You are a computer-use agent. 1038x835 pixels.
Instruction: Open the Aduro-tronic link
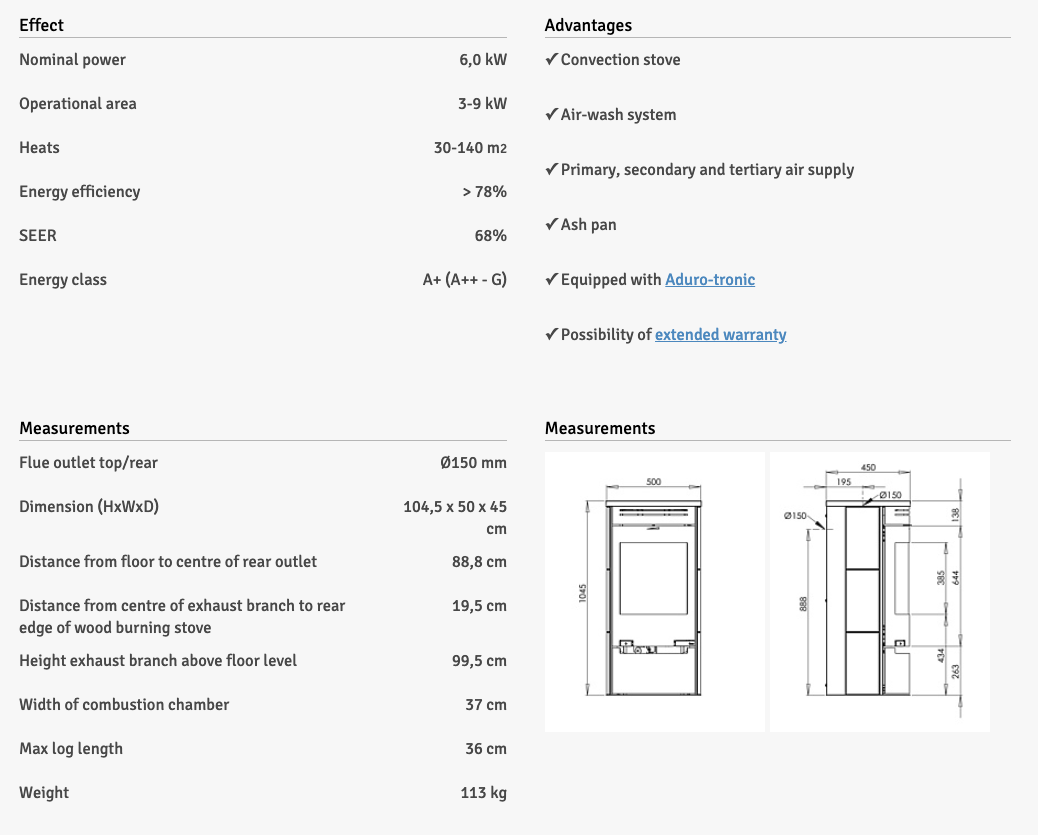pos(709,280)
